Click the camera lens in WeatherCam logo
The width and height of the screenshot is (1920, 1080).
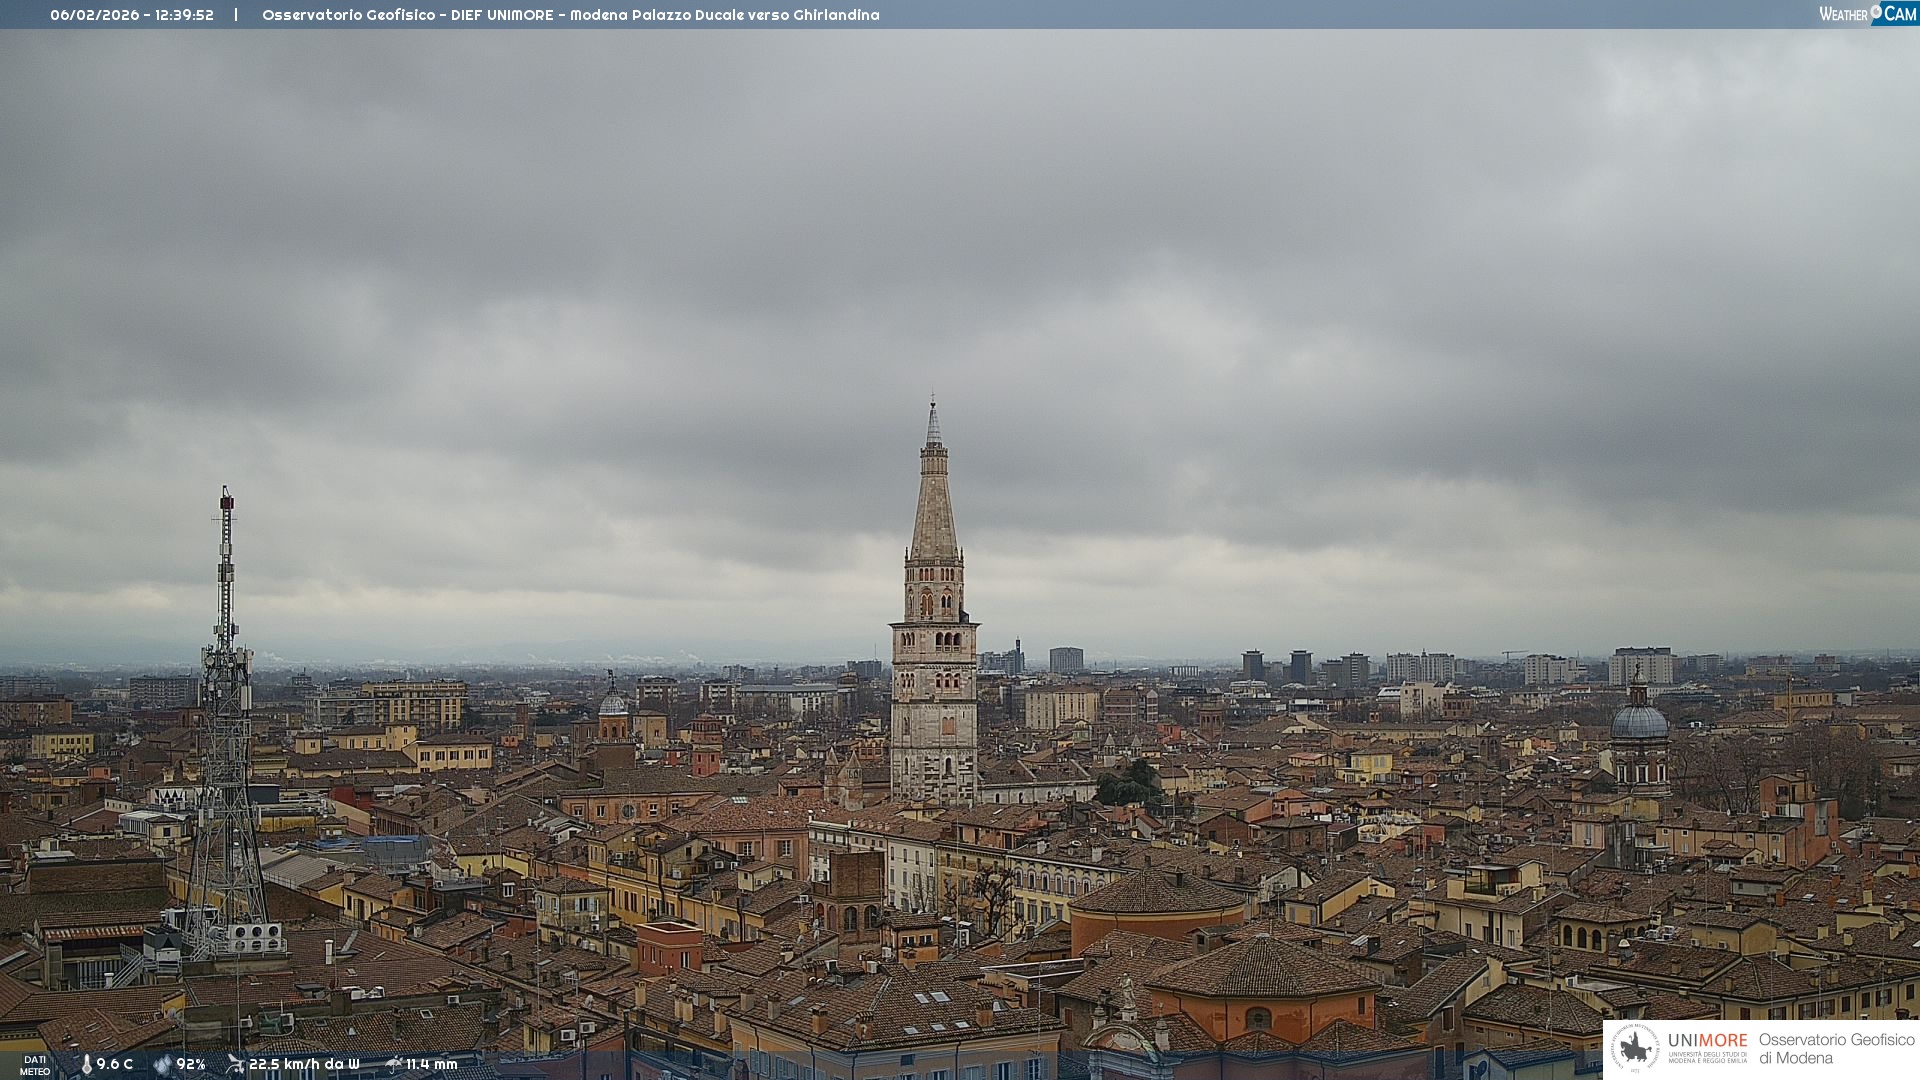[x=1875, y=11]
